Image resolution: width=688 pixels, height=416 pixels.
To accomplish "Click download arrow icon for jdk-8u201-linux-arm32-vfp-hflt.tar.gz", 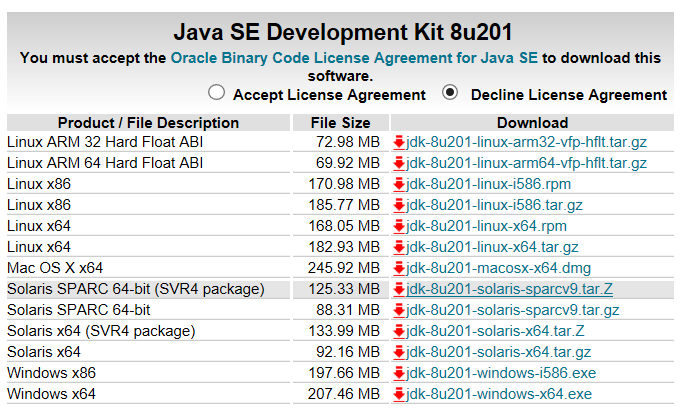I will click(399, 142).
